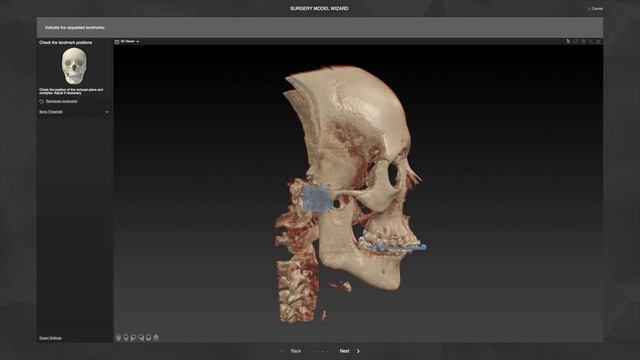Click the left chevron next to Back
Viewport: 640px width, 360px height.
282,351
